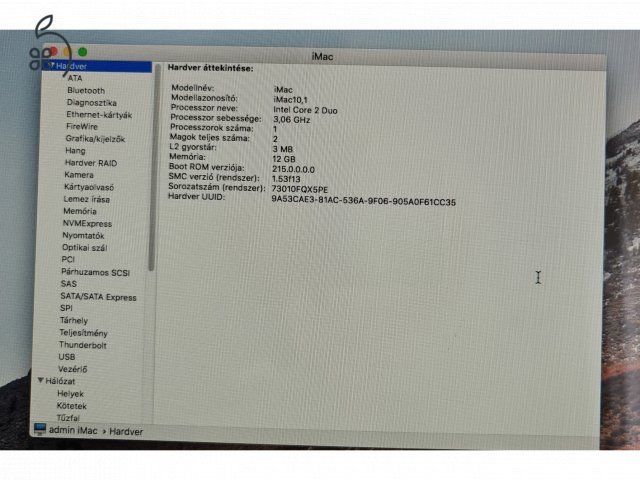Click the Intel Core 2 Duo value
This screenshot has height=480, width=640.
point(305,110)
